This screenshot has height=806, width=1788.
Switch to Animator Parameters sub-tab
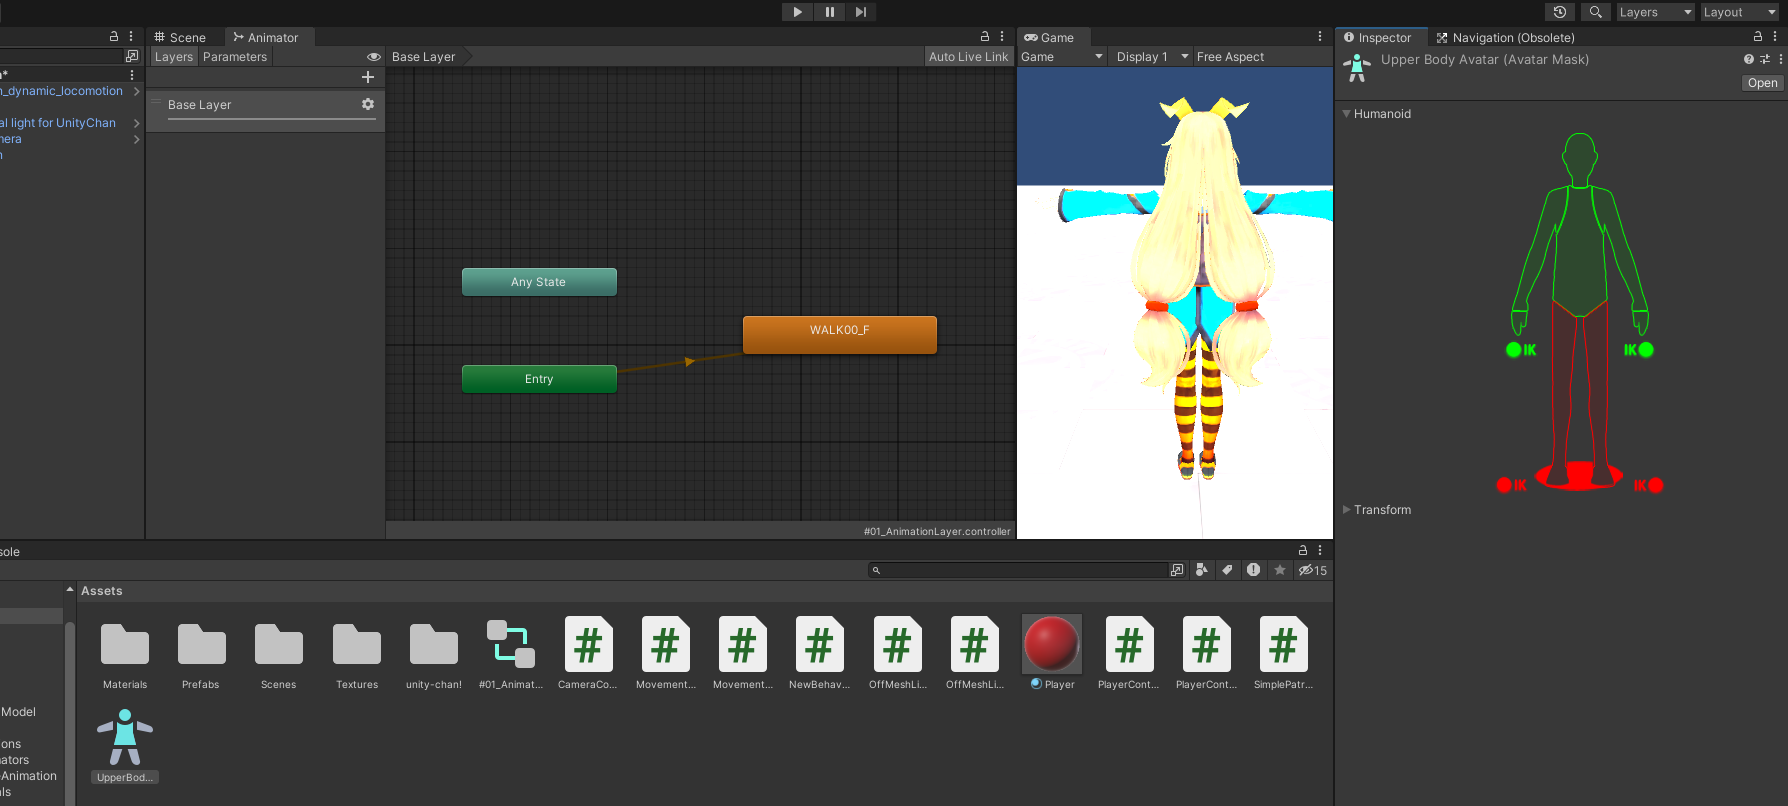(x=235, y=57)
